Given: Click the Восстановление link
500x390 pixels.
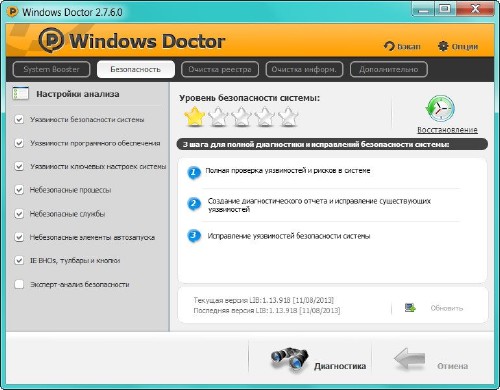Looking at the screenshot, I should point(447,130).
